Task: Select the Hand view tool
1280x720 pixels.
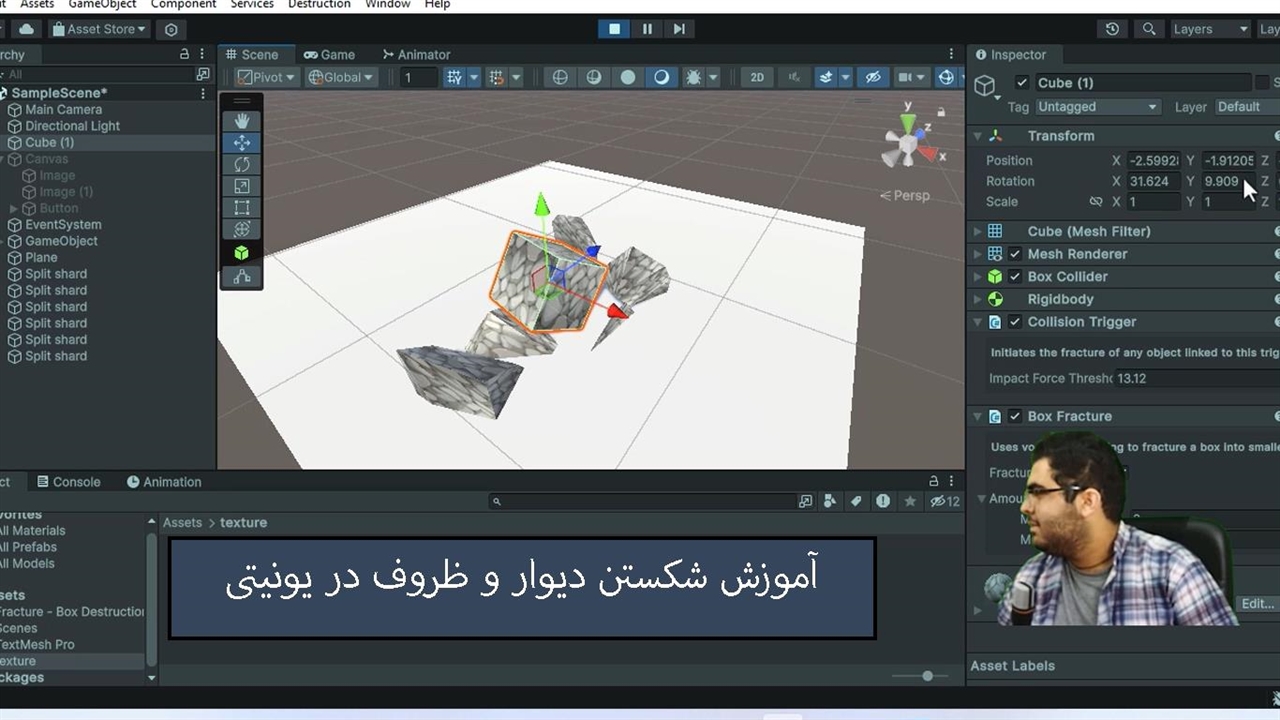Action: (242, 121)
